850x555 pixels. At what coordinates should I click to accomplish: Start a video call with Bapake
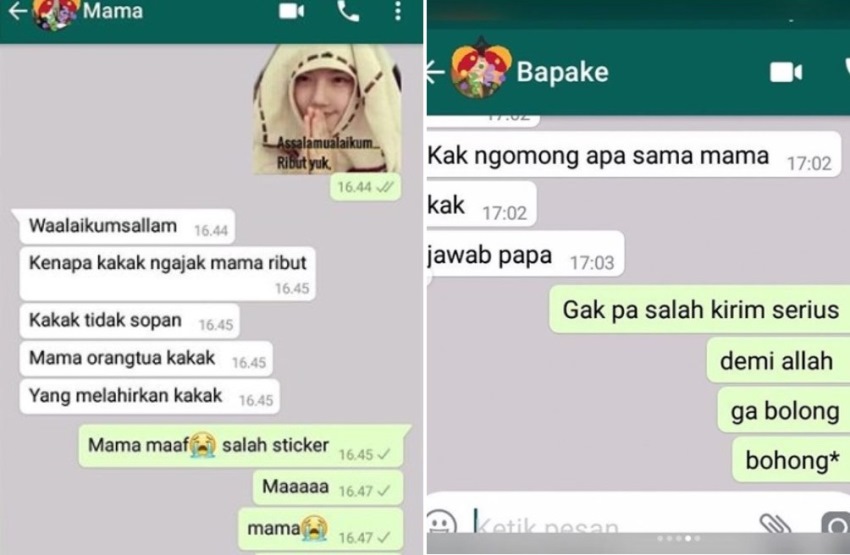point(786,72)
